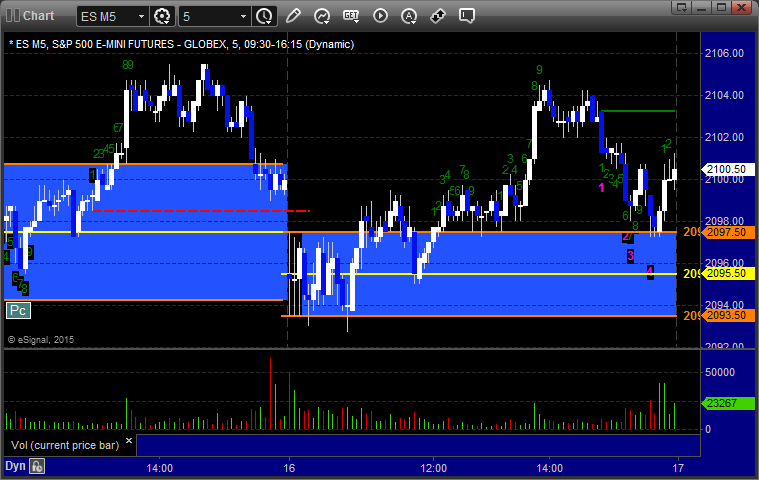759x480 pixels.
Task: Expand the interval 5 dropdown
Action: [x=243, y=16]
